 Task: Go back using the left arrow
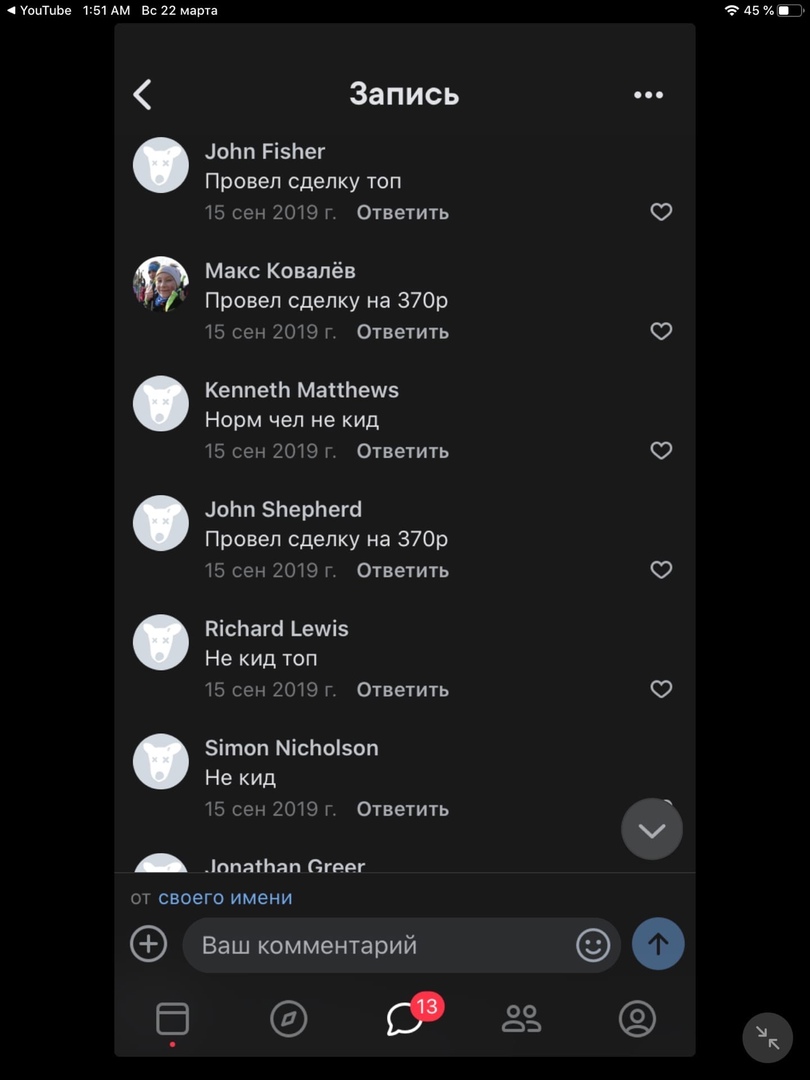(x=143, y=95)
